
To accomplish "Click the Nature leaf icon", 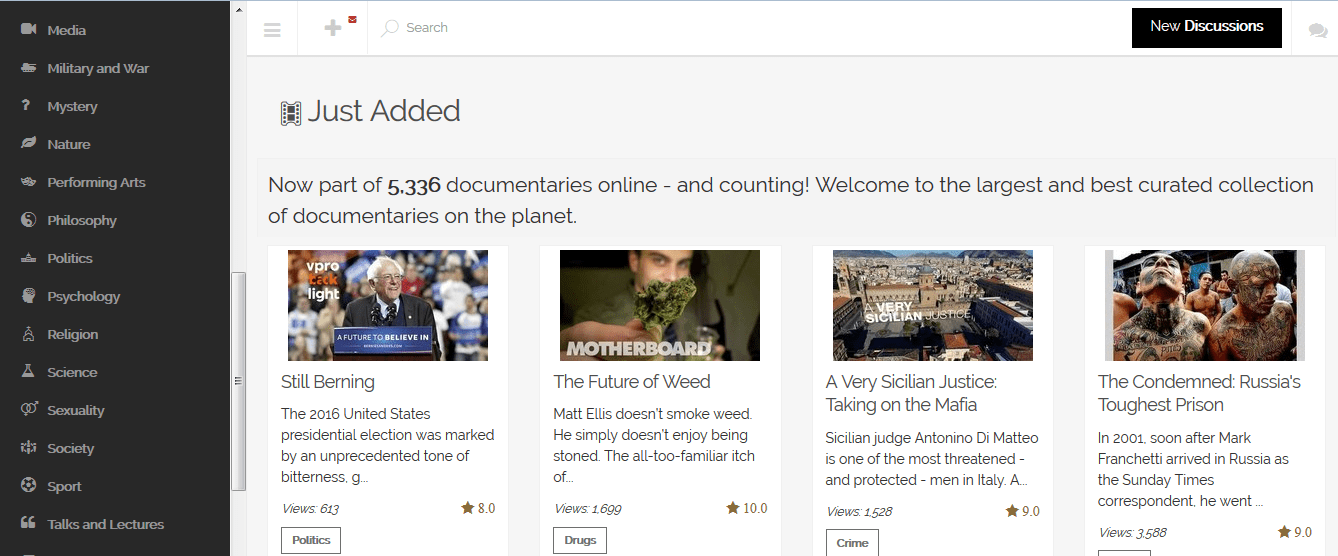I will (28, 143).
